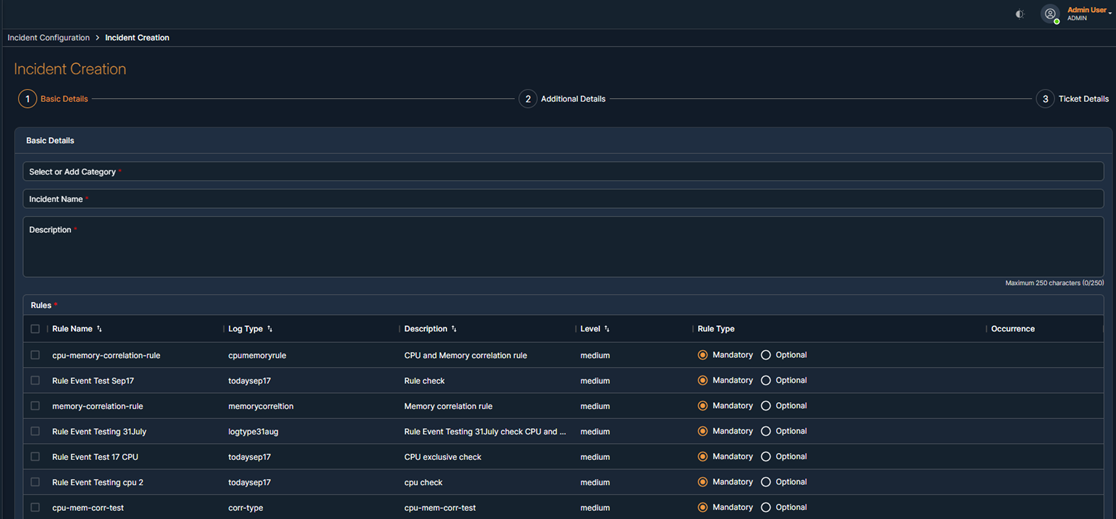Screen dimensions: 1116x519
Task: Check the cpu-memory-correlation-rule row checkbox
Action: coord(35,355)
